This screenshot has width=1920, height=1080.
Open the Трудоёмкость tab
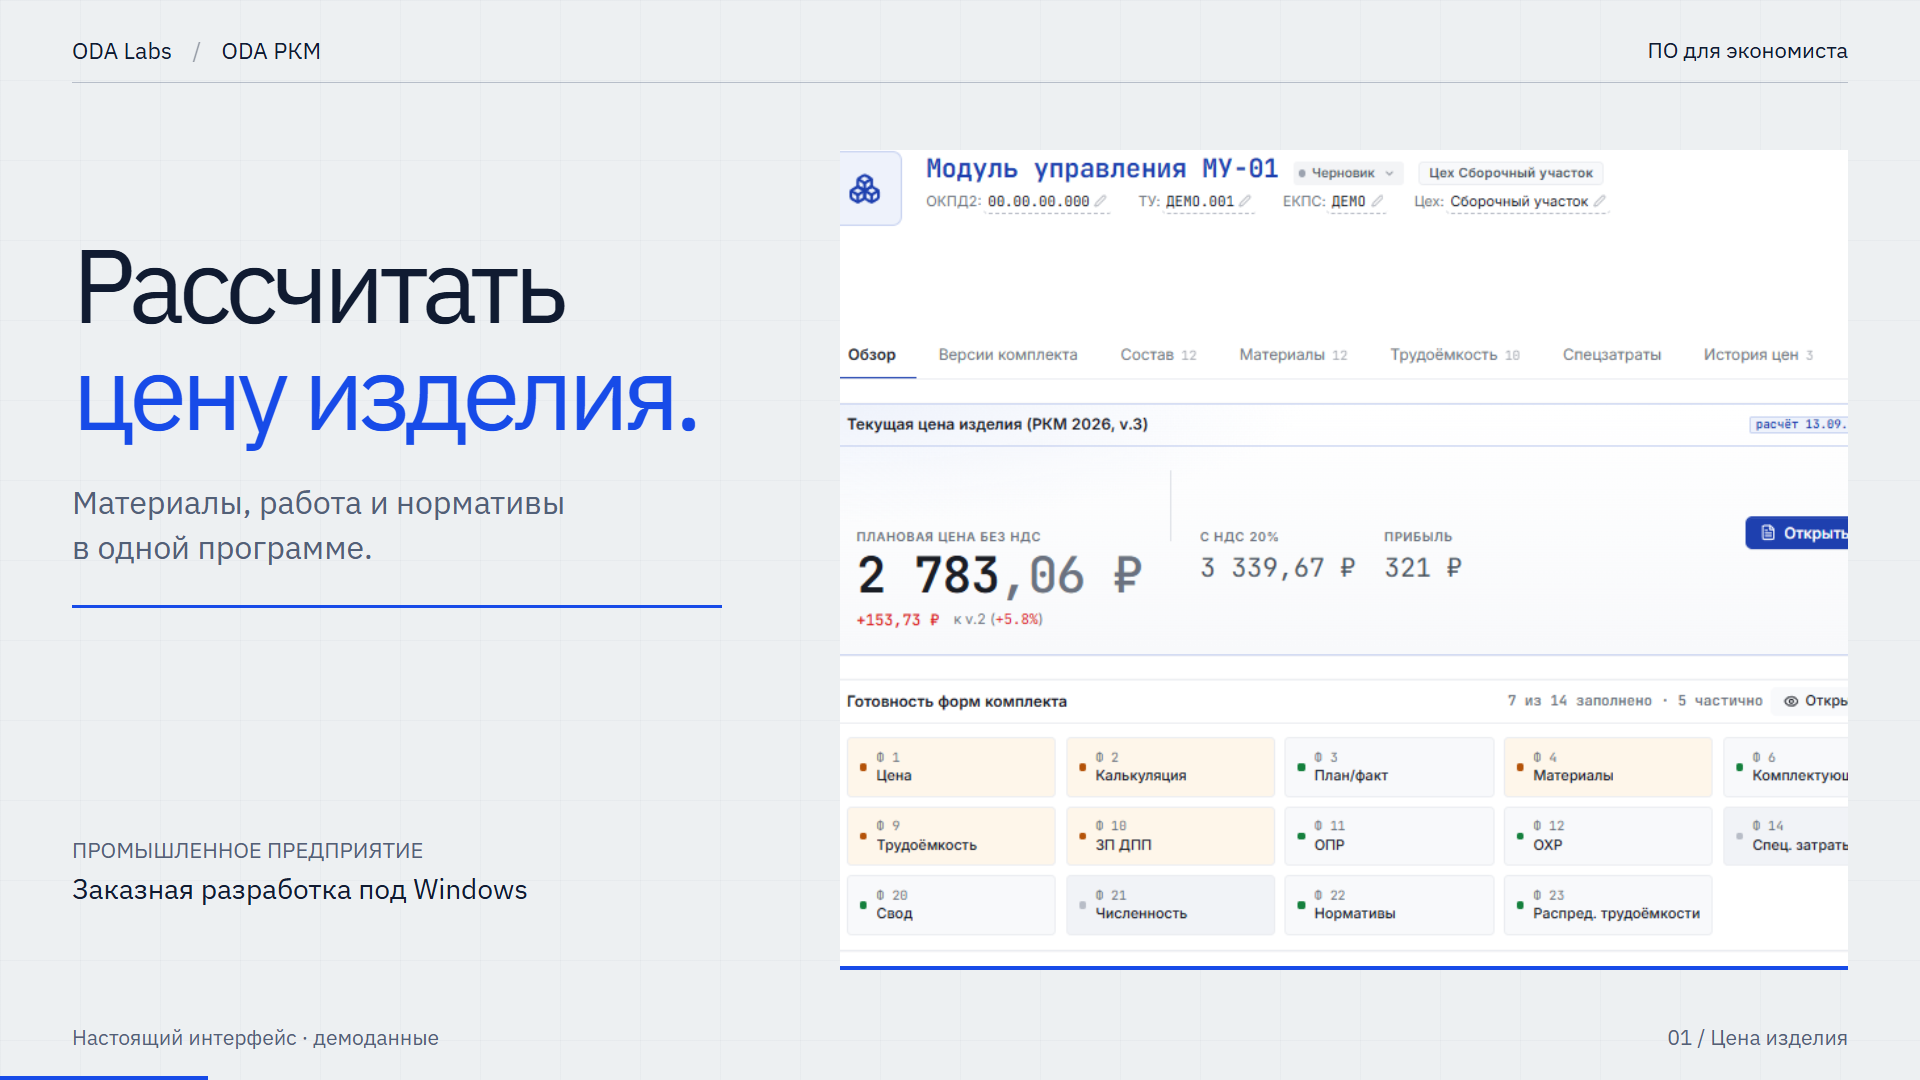1455,355
